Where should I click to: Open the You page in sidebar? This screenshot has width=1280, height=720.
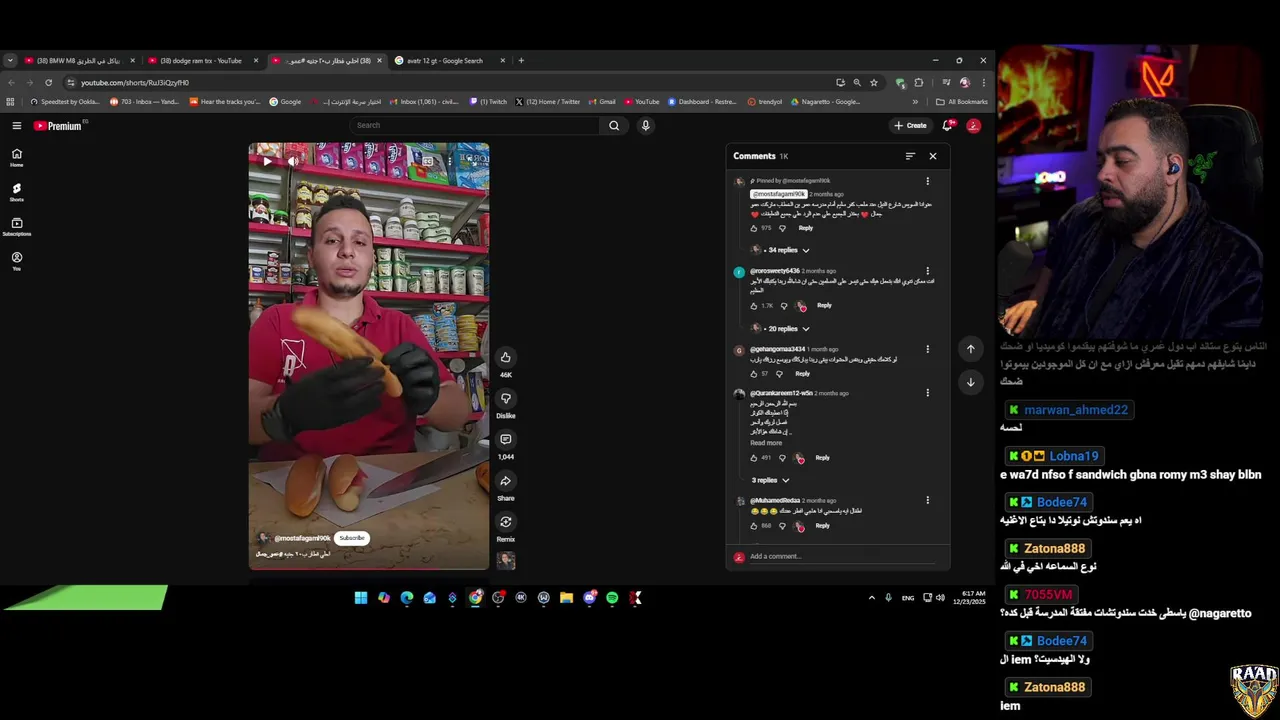coord(17,260)
